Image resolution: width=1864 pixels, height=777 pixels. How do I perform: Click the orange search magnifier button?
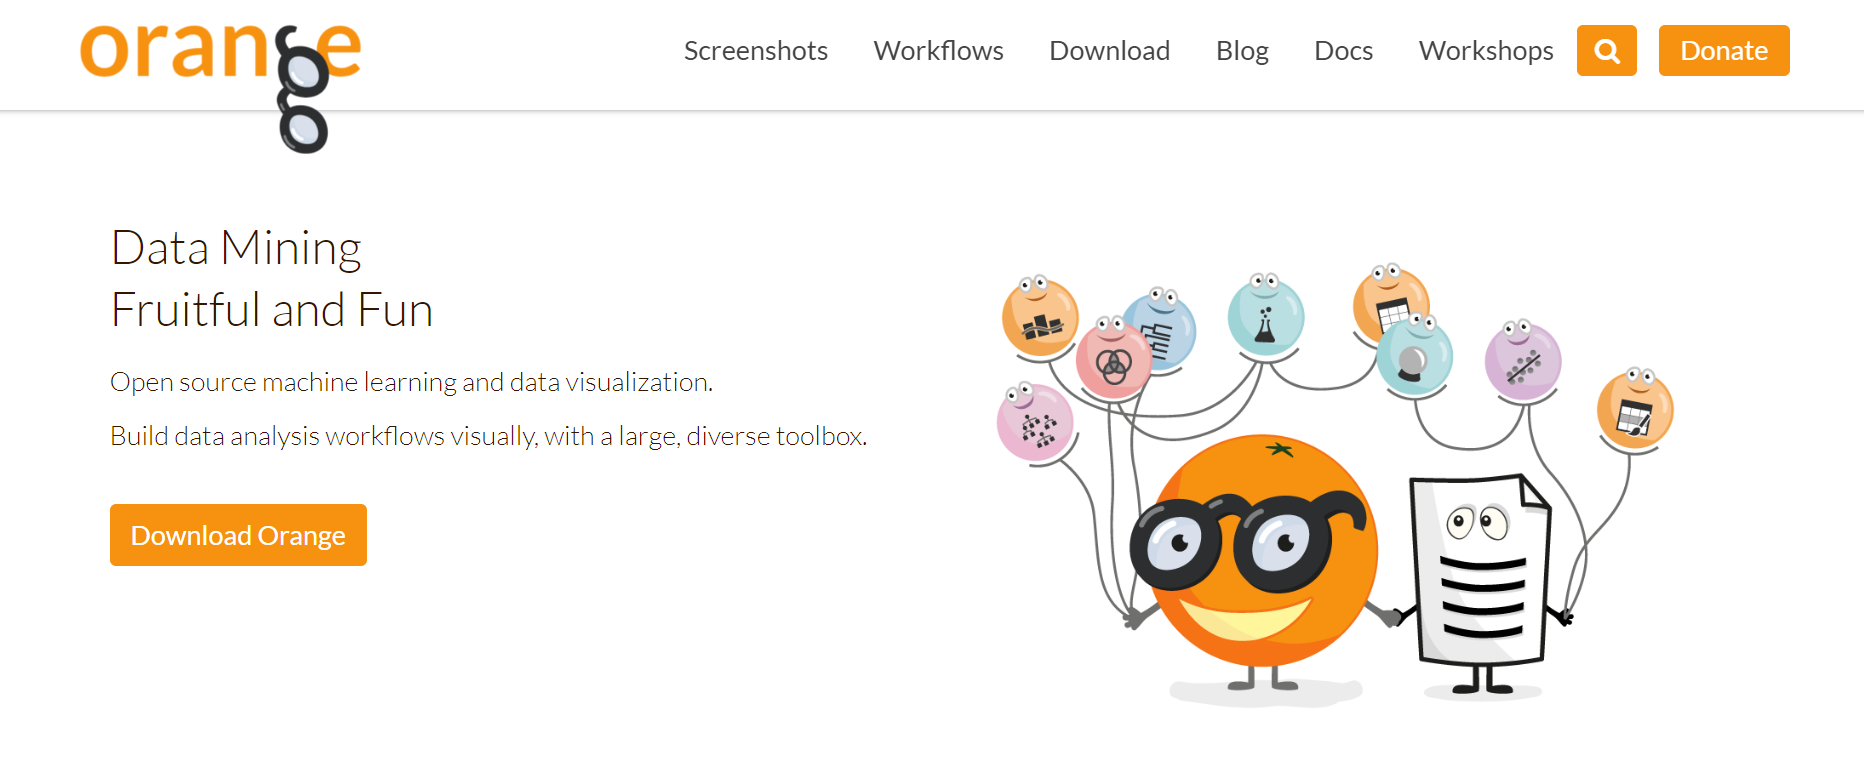1606,51
